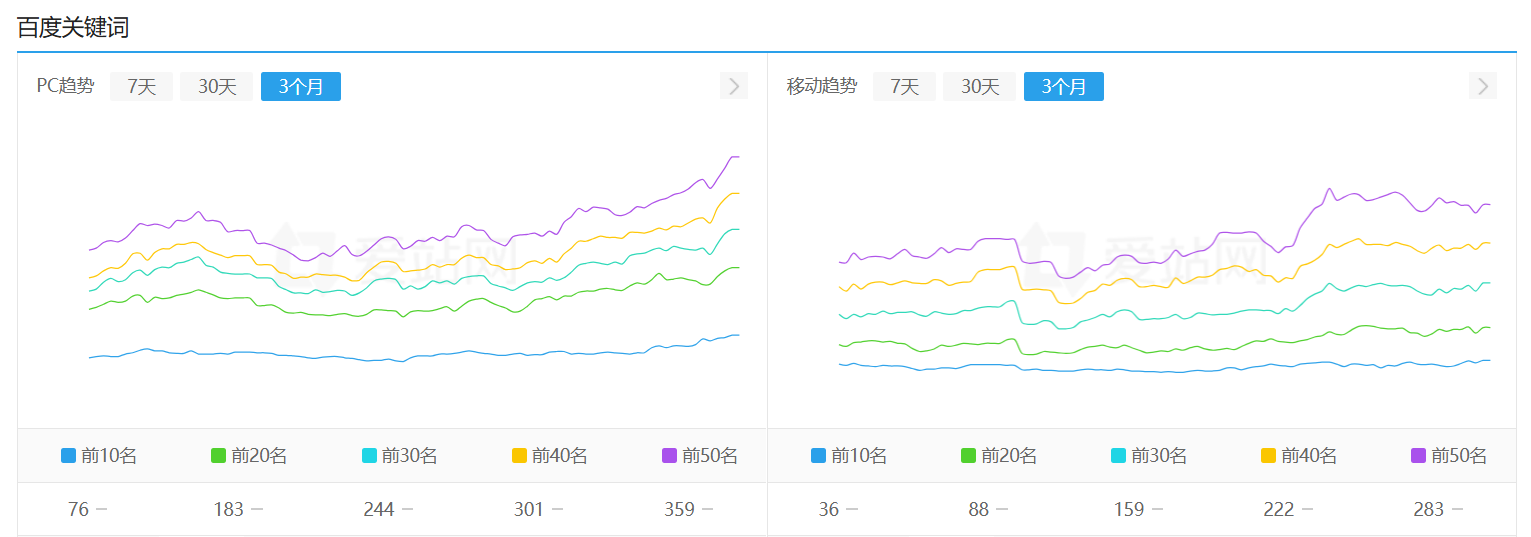This screenshot has height=537, width=1531.
Task: Hide 前30名 series in PC chart
Action: click(399, 456)
